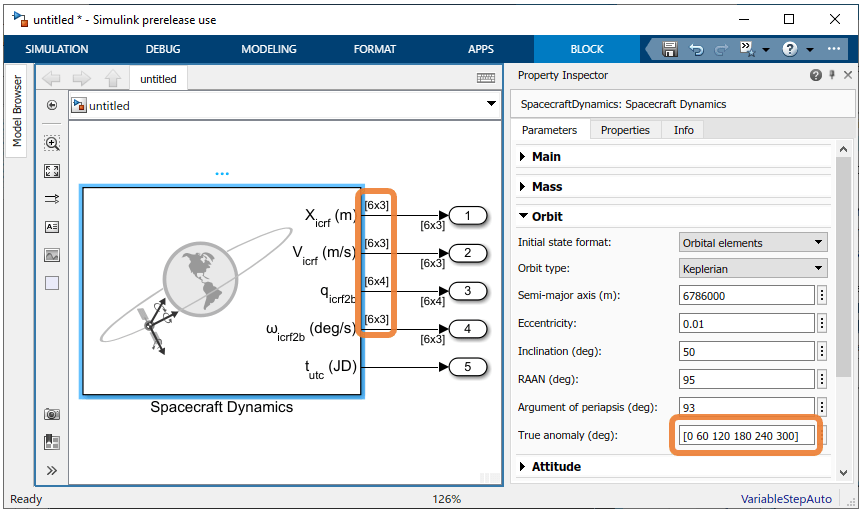Click the Fit to View icon
This screenshot has height=513, width=863.
coord(52,171)
